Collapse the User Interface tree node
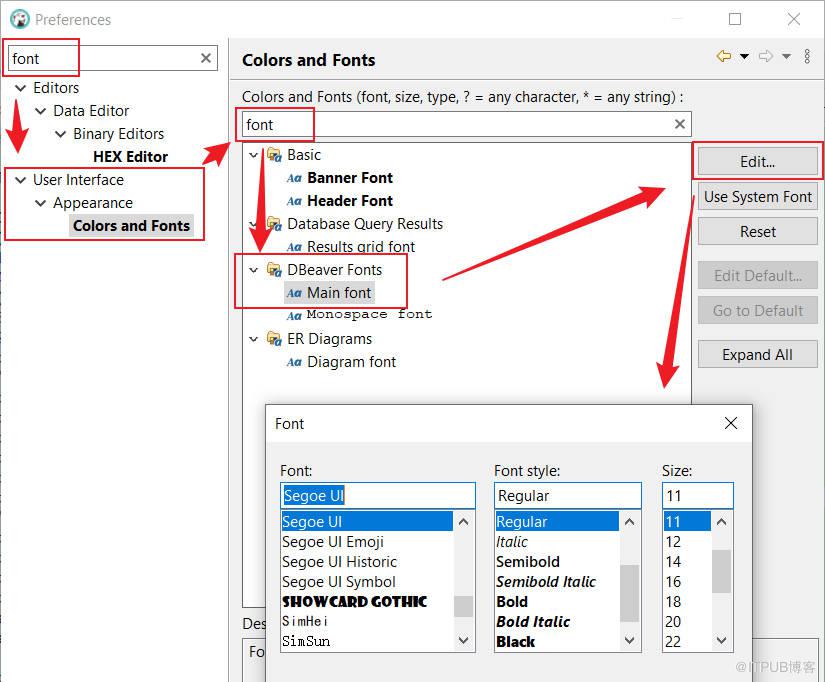The height and width of the screenshot is (682, 825). [x=20, y=180]
